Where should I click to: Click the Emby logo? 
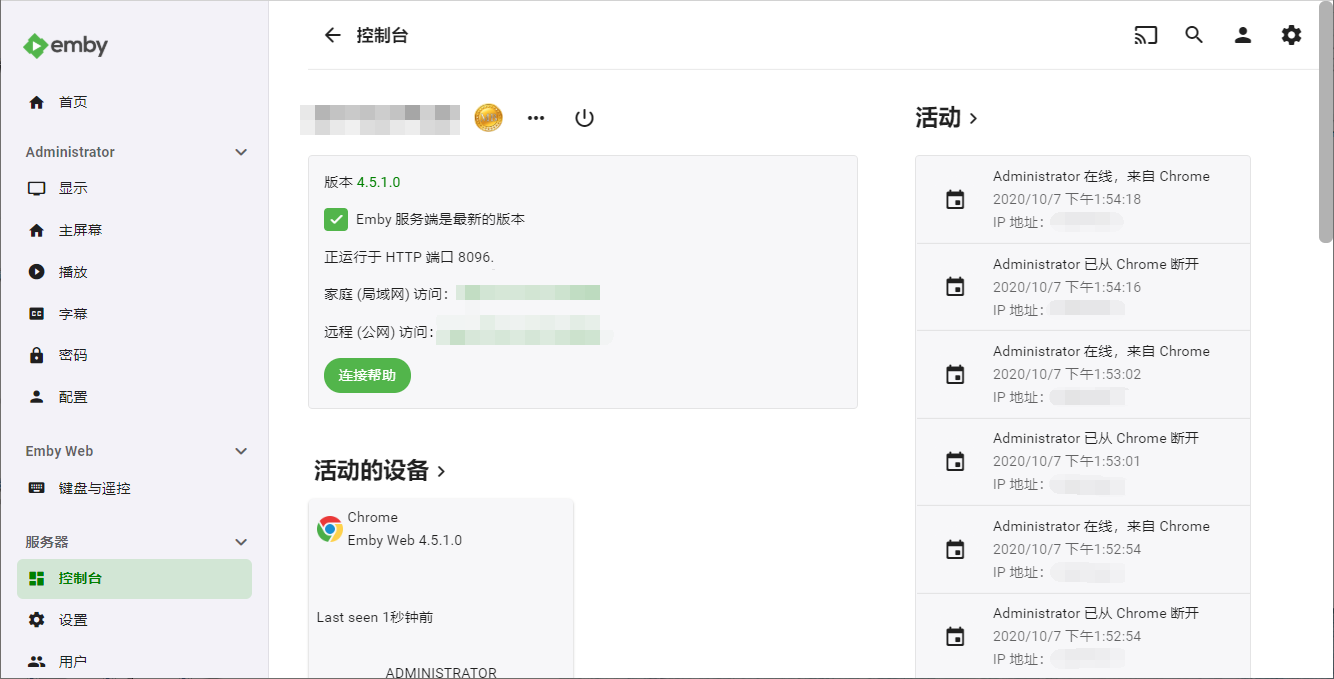pos(66,45)
